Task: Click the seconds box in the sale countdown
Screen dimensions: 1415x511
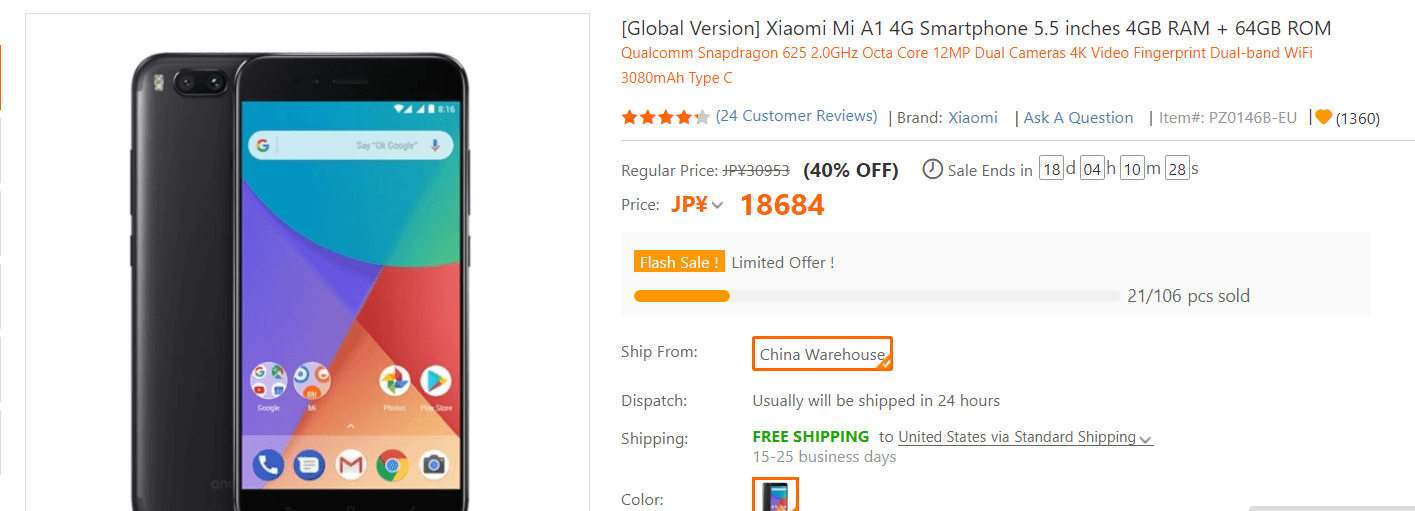Action: (1177, 169)
